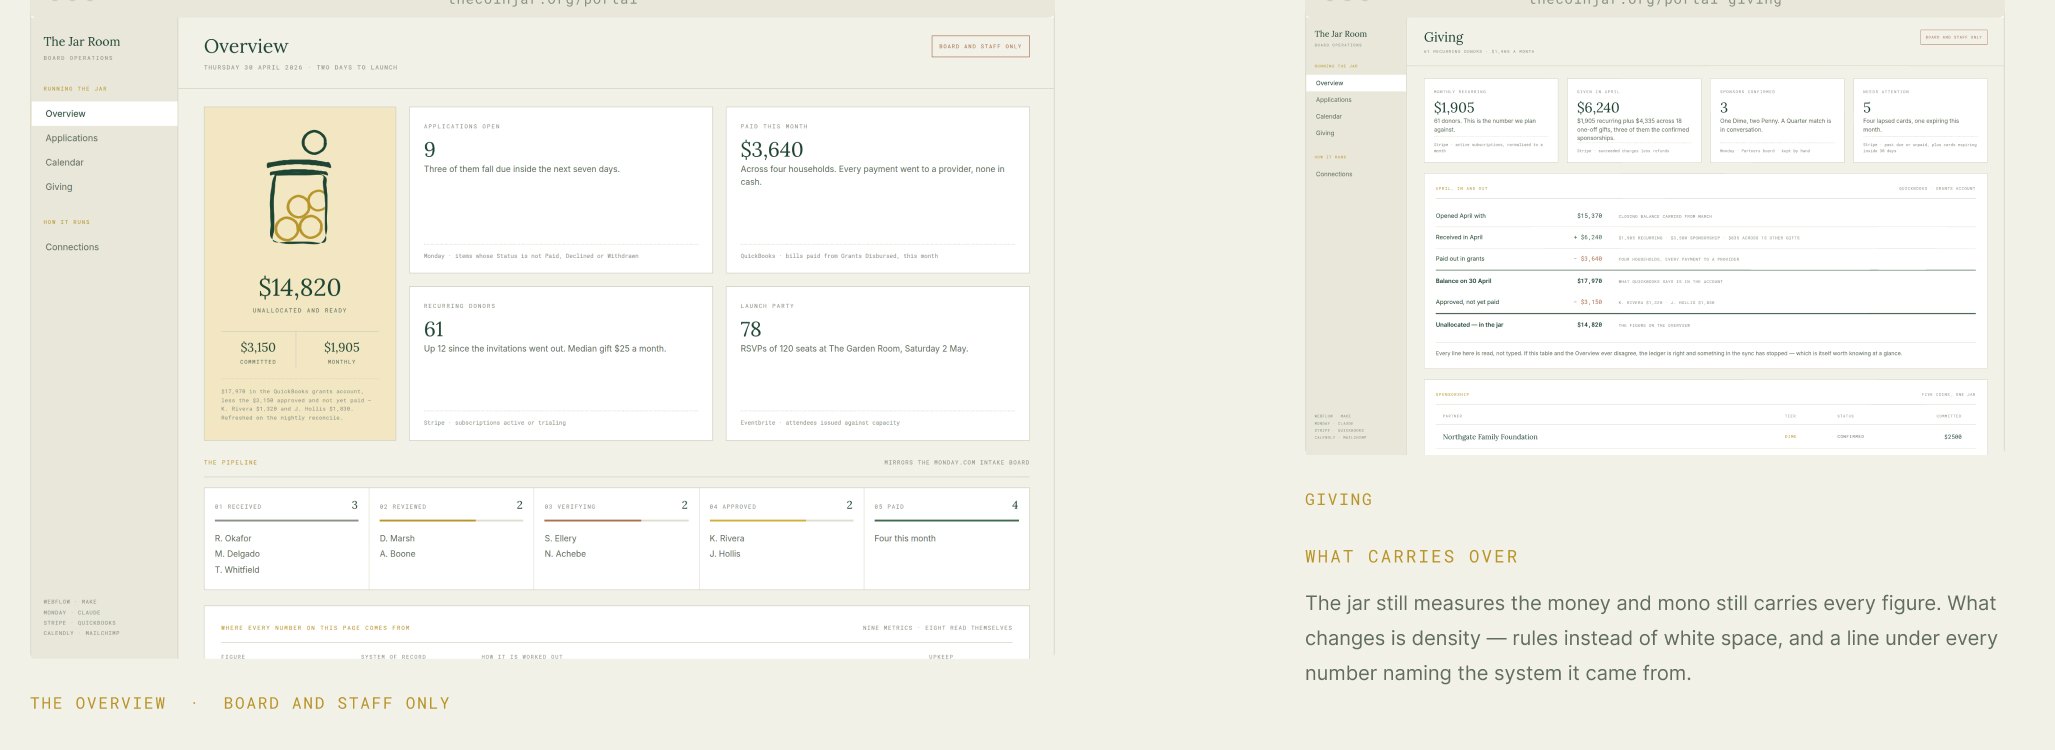
Task: Click N. Achebe in the Verifying column
Action: [x=565, y=554]
